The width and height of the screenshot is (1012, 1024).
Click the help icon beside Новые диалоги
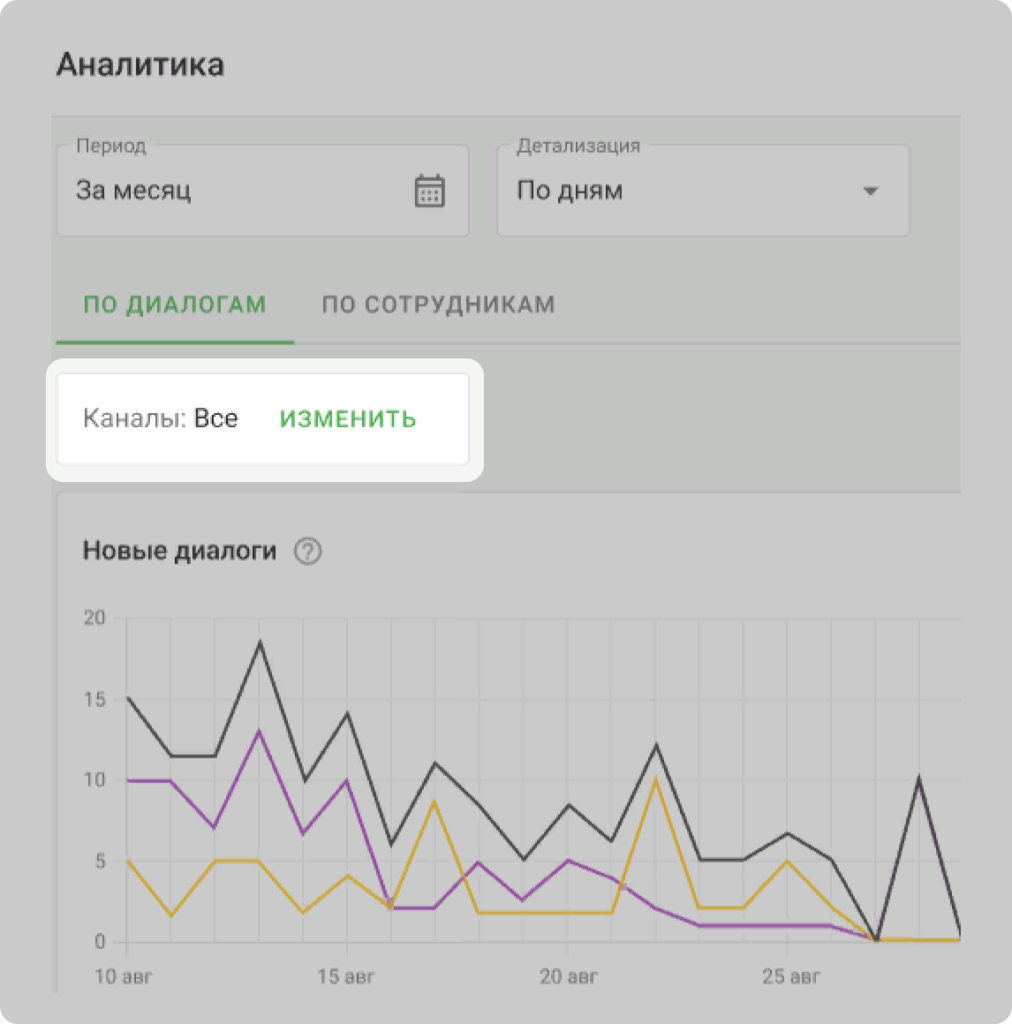point(309,551)
